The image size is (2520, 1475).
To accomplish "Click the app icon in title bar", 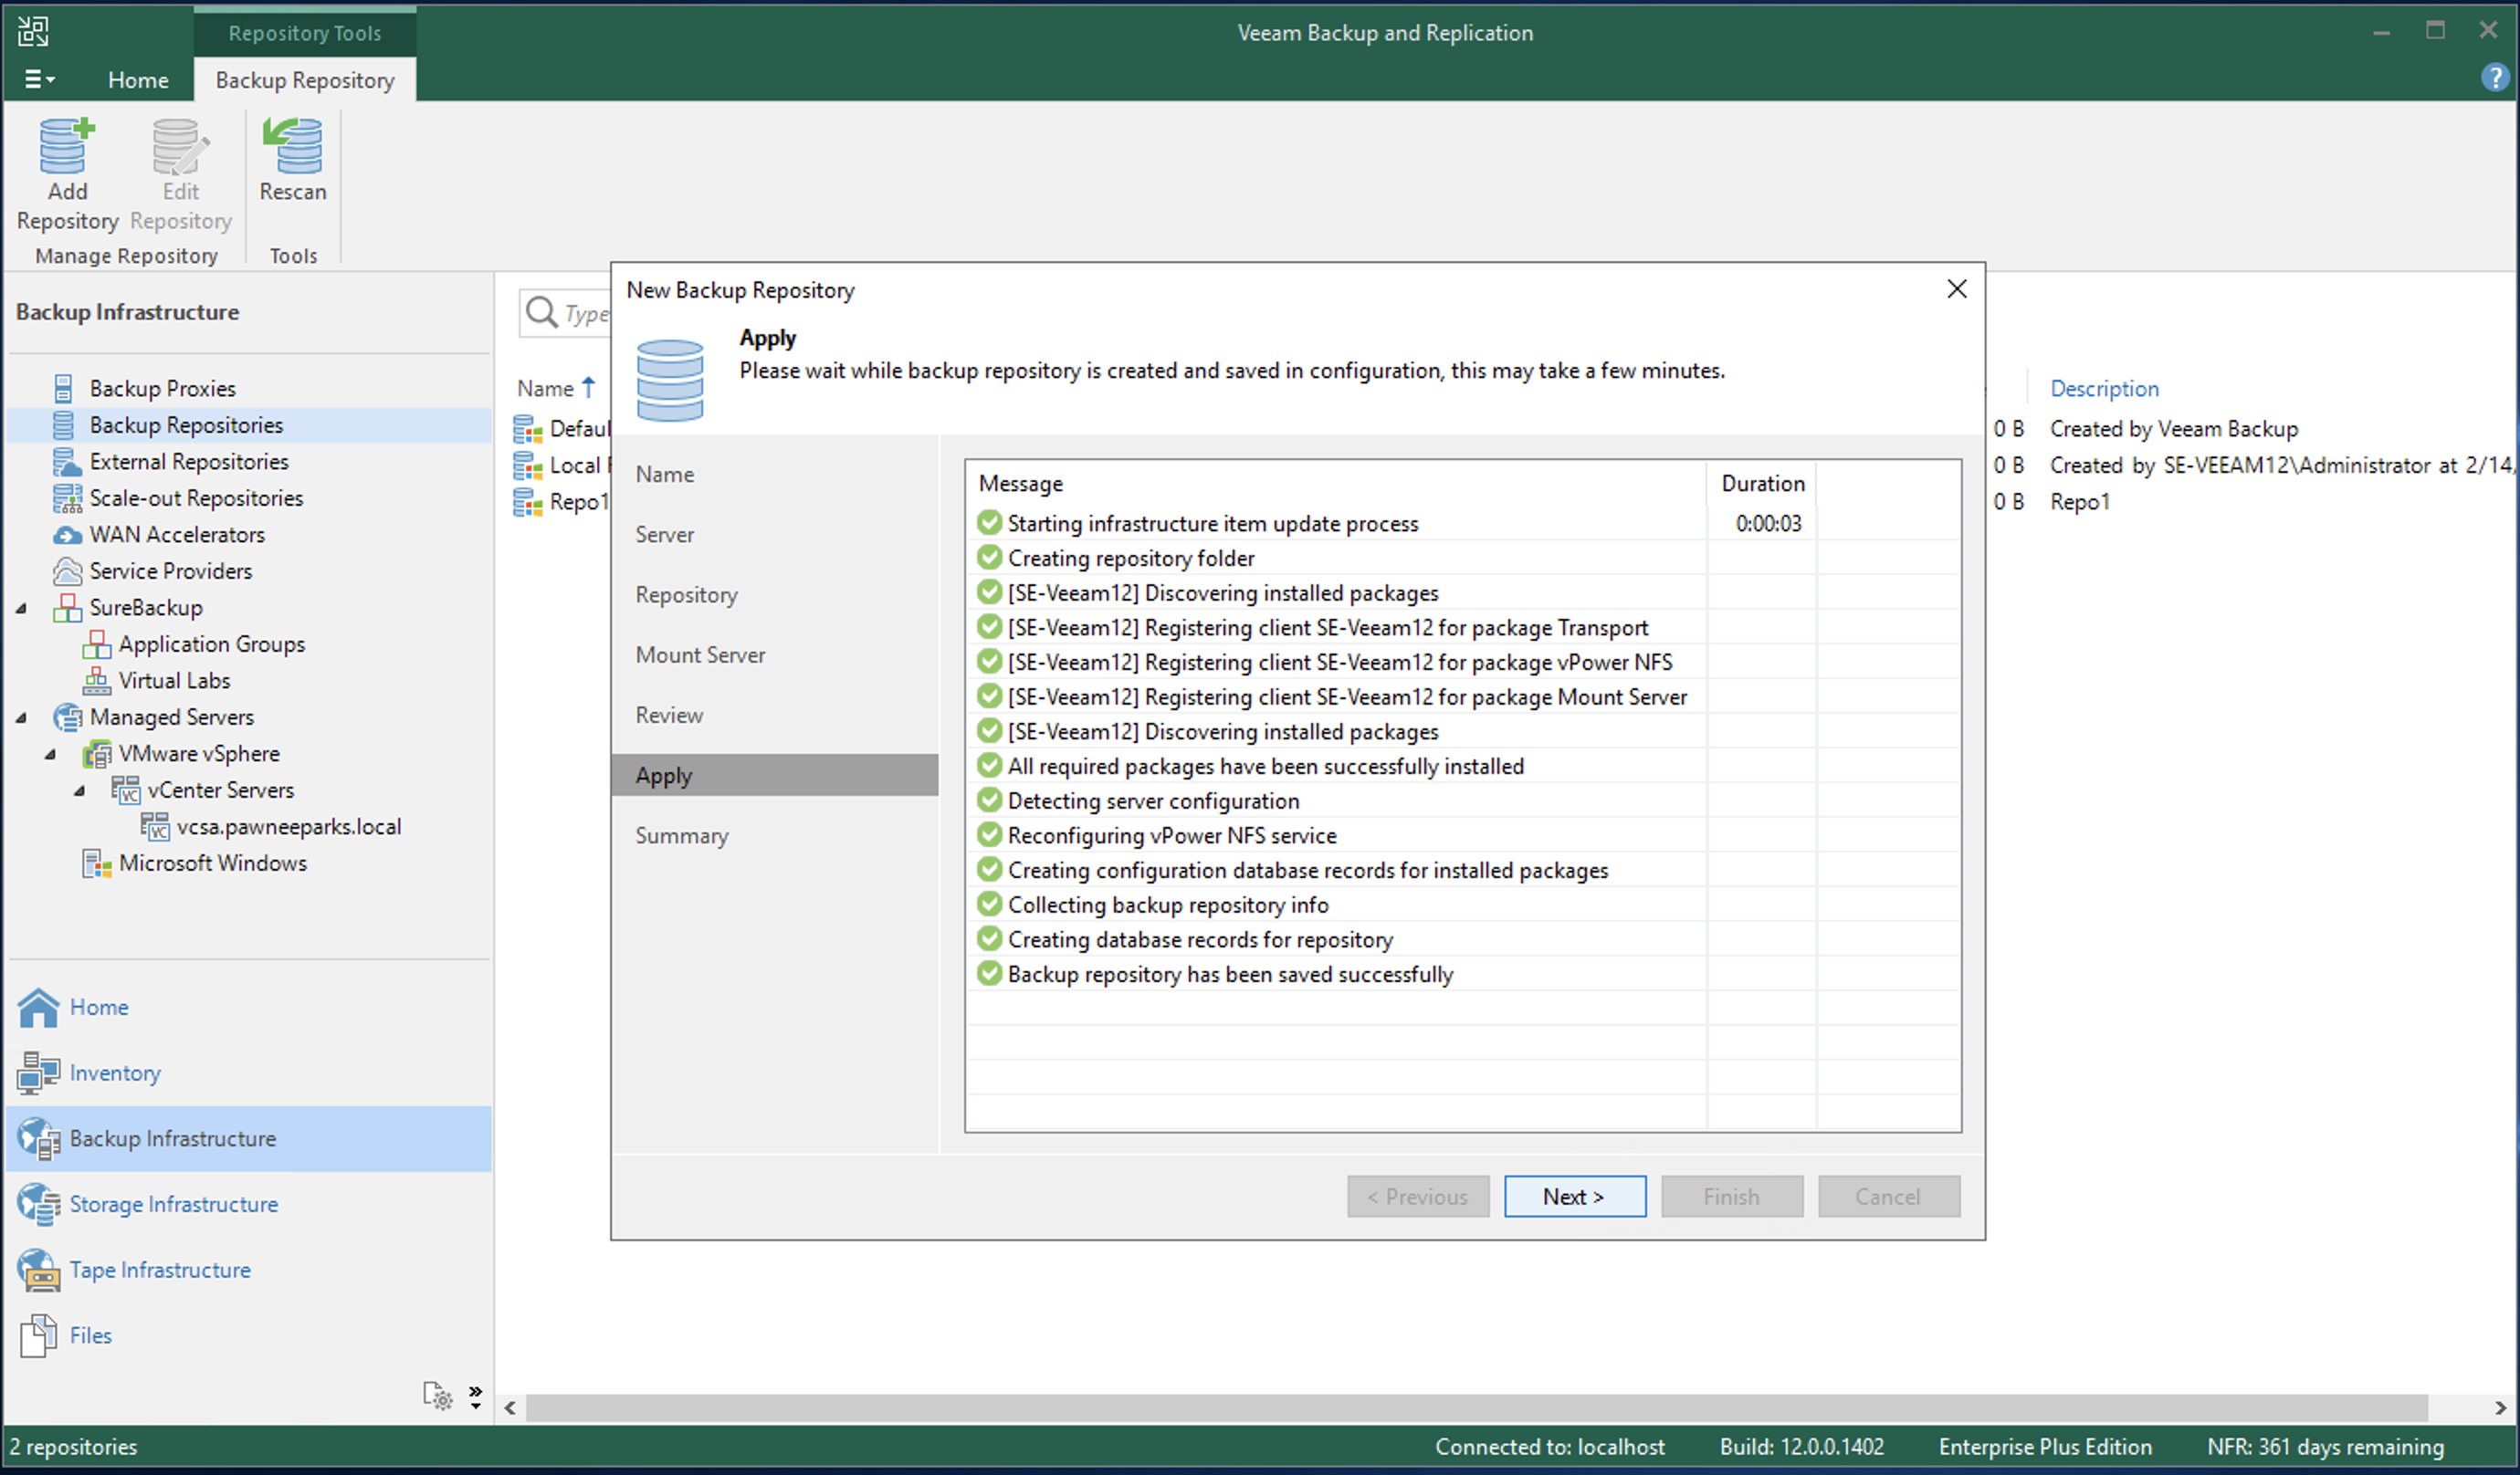I will [32, 31].
